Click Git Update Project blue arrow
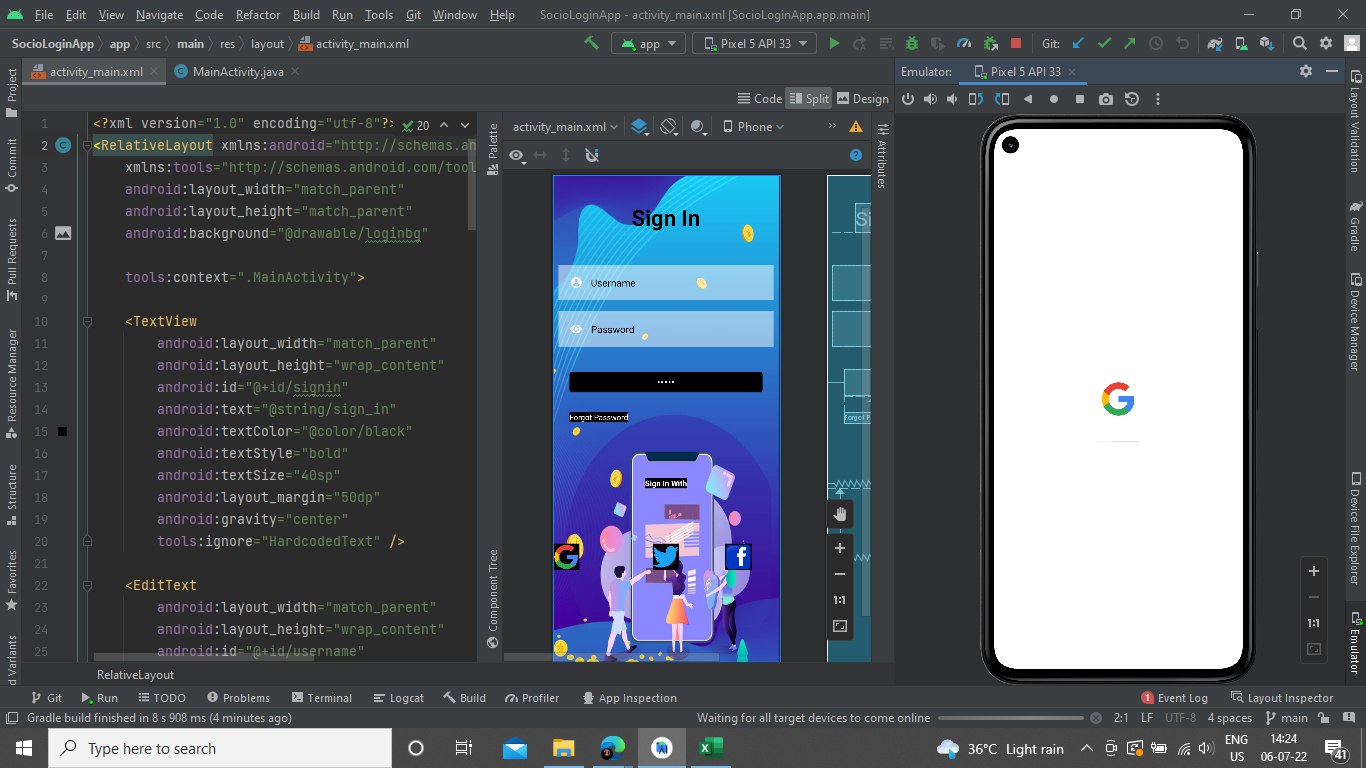Screen dimensions: 1366x768 (1078, 44)
